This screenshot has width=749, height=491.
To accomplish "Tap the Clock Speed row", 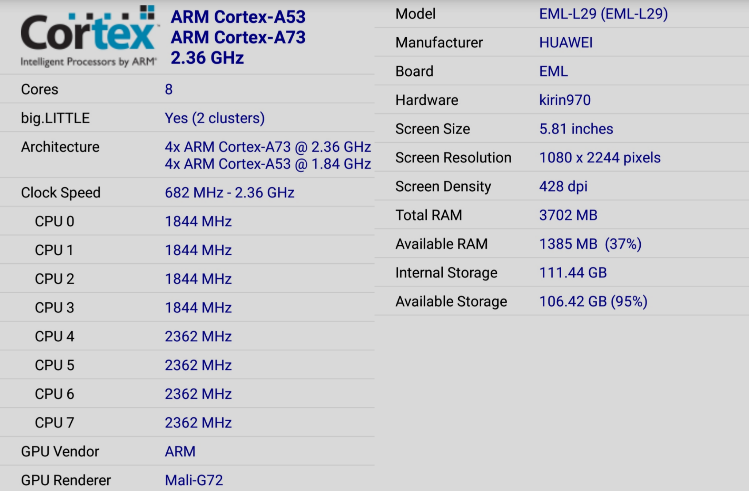I will point(187,192).
